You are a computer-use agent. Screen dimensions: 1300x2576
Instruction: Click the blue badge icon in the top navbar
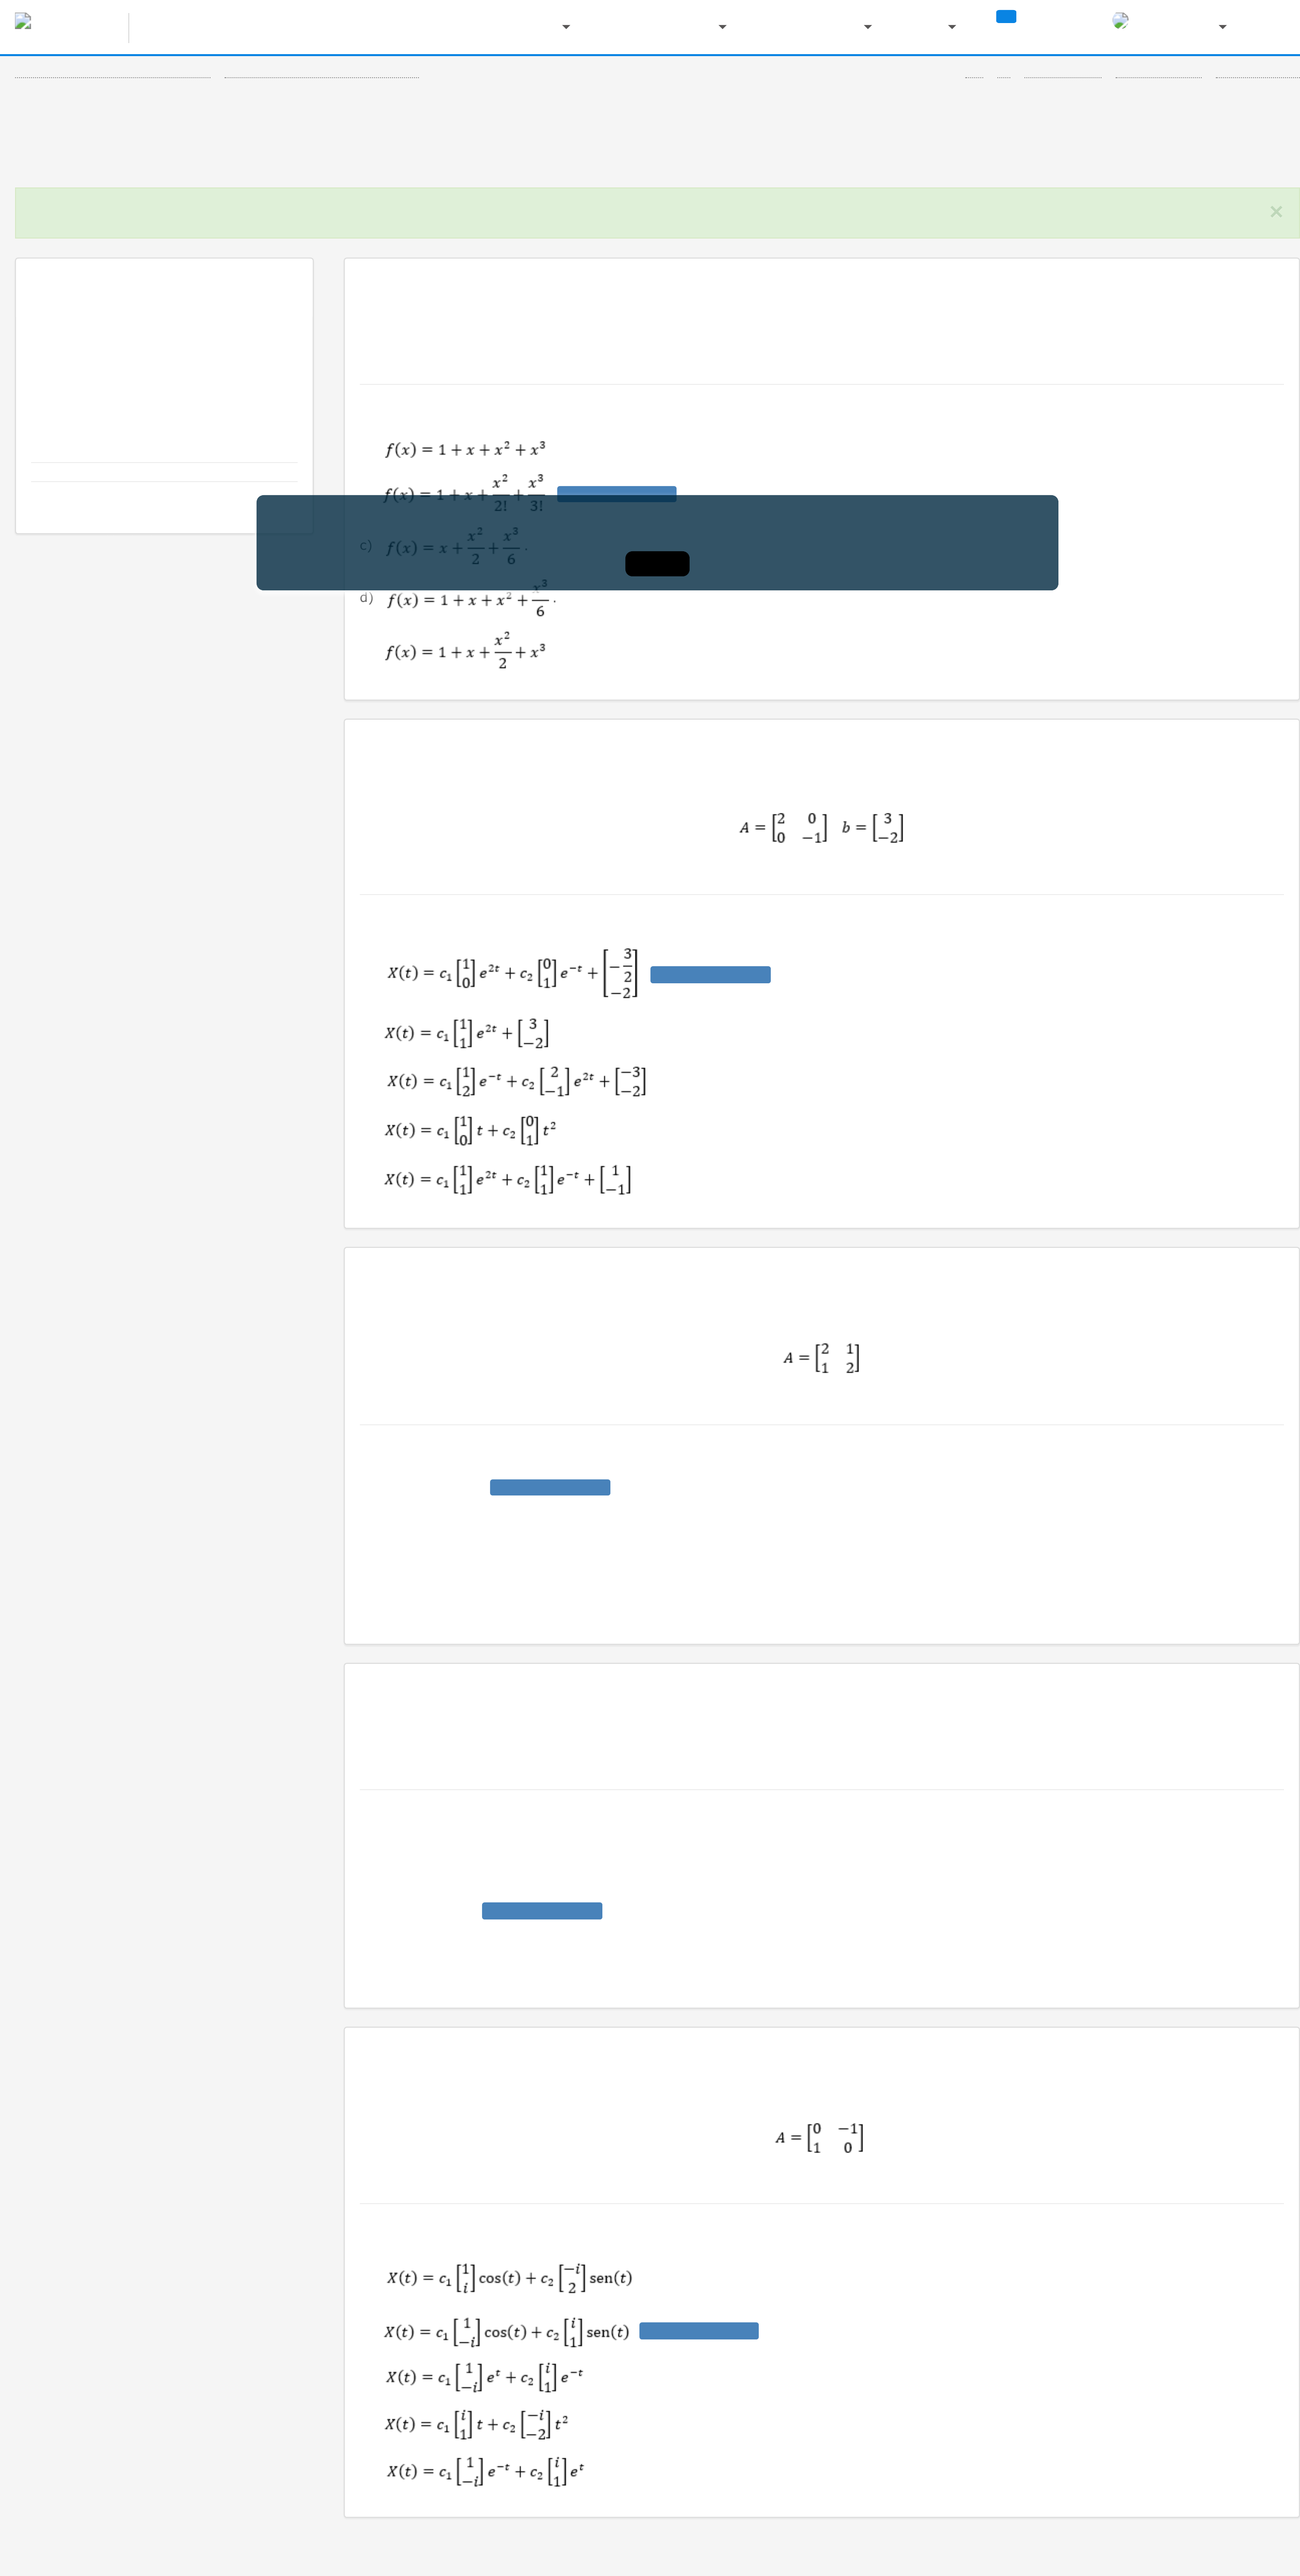point(1006,16)
